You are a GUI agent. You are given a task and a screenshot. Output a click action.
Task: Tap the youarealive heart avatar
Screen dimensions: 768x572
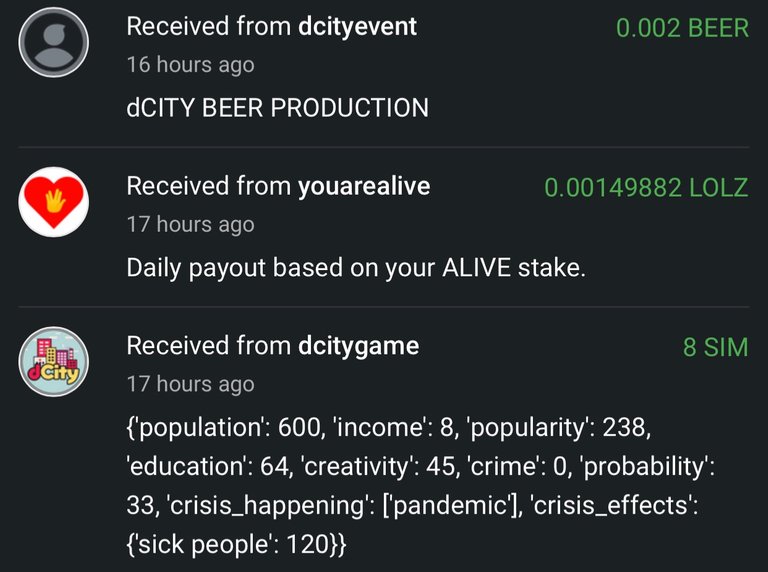pos(54,202)
